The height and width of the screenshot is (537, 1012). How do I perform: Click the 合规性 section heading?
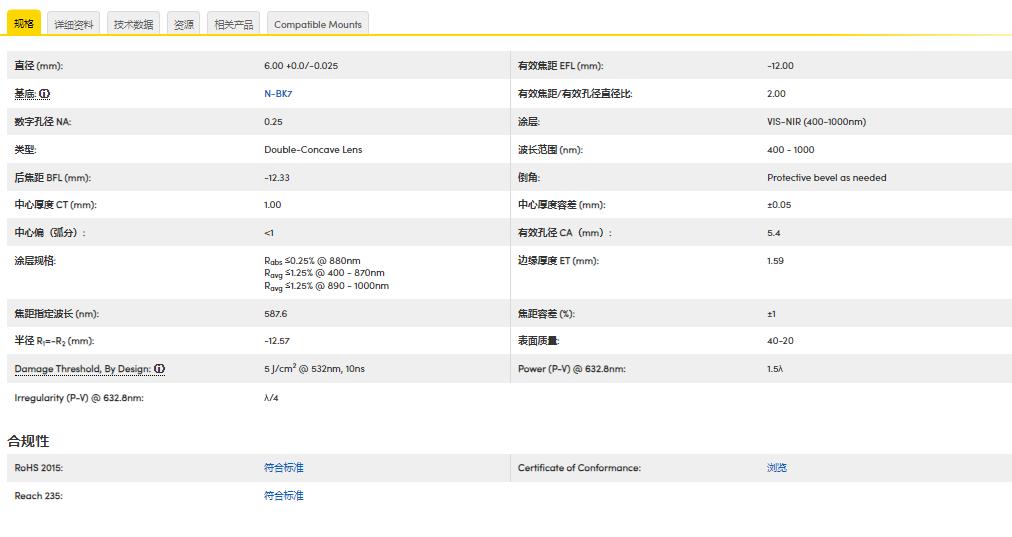coord(28,441)
